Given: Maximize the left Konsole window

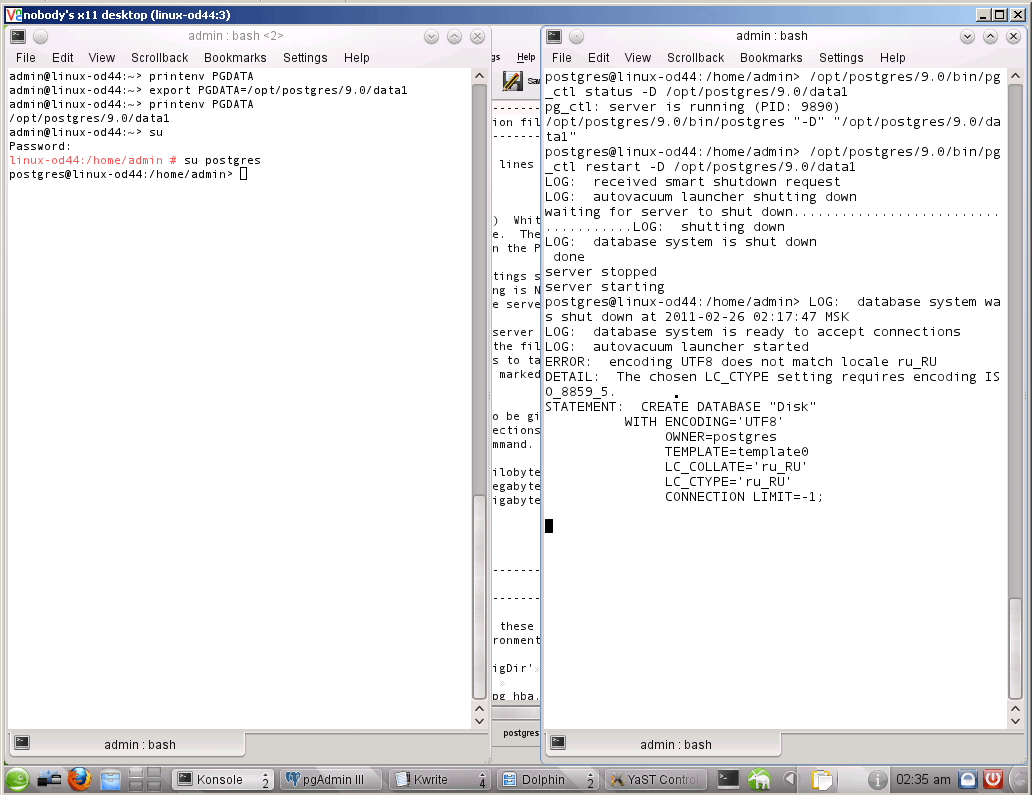Looking at the screenshot, I should (454, 37).
